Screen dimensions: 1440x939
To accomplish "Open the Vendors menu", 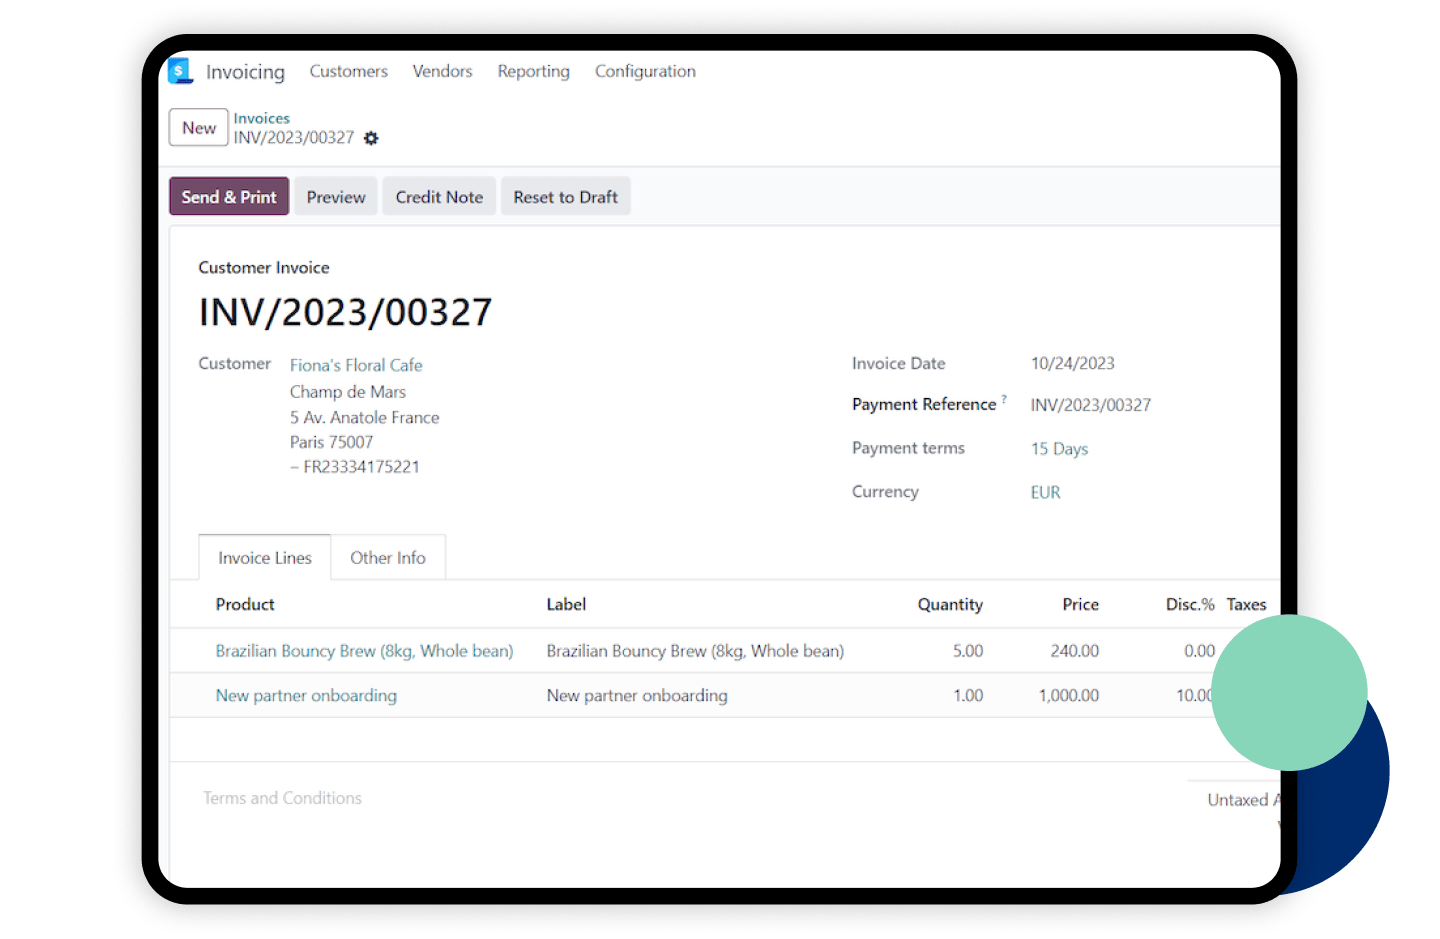I will (x=442, y=71).
